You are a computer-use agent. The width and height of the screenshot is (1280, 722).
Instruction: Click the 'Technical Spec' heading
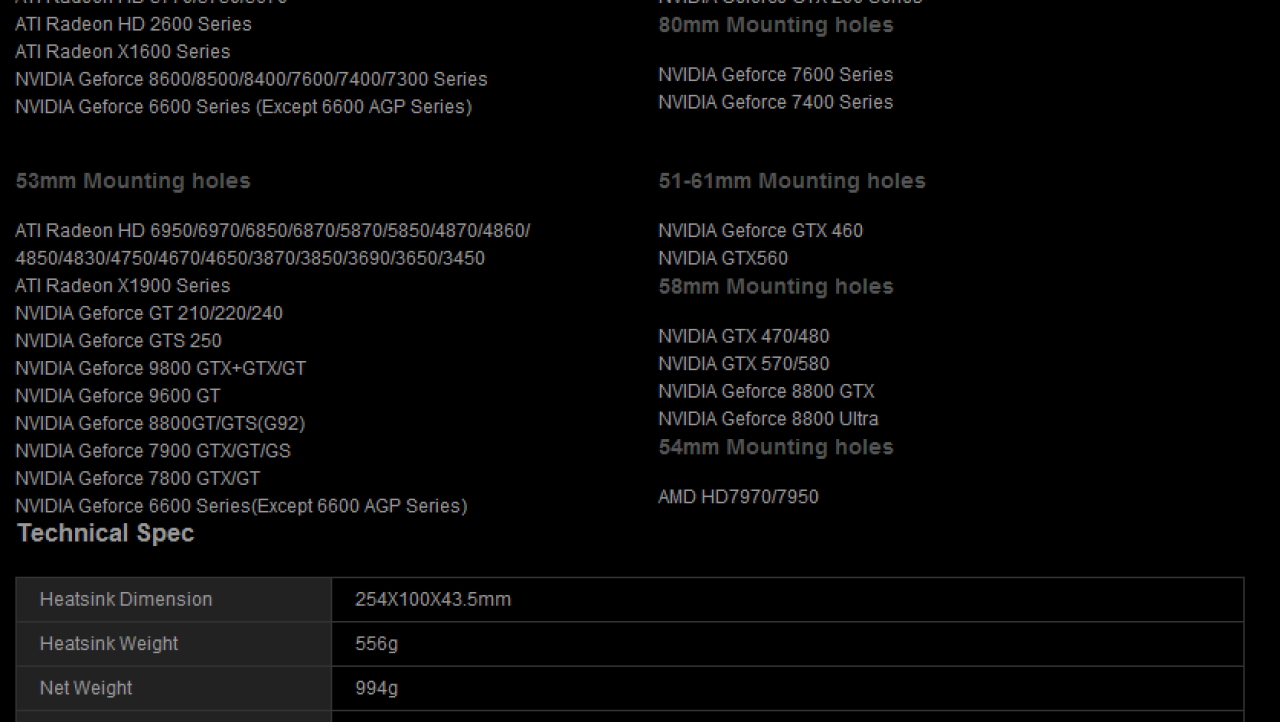[x=106, y=533]
